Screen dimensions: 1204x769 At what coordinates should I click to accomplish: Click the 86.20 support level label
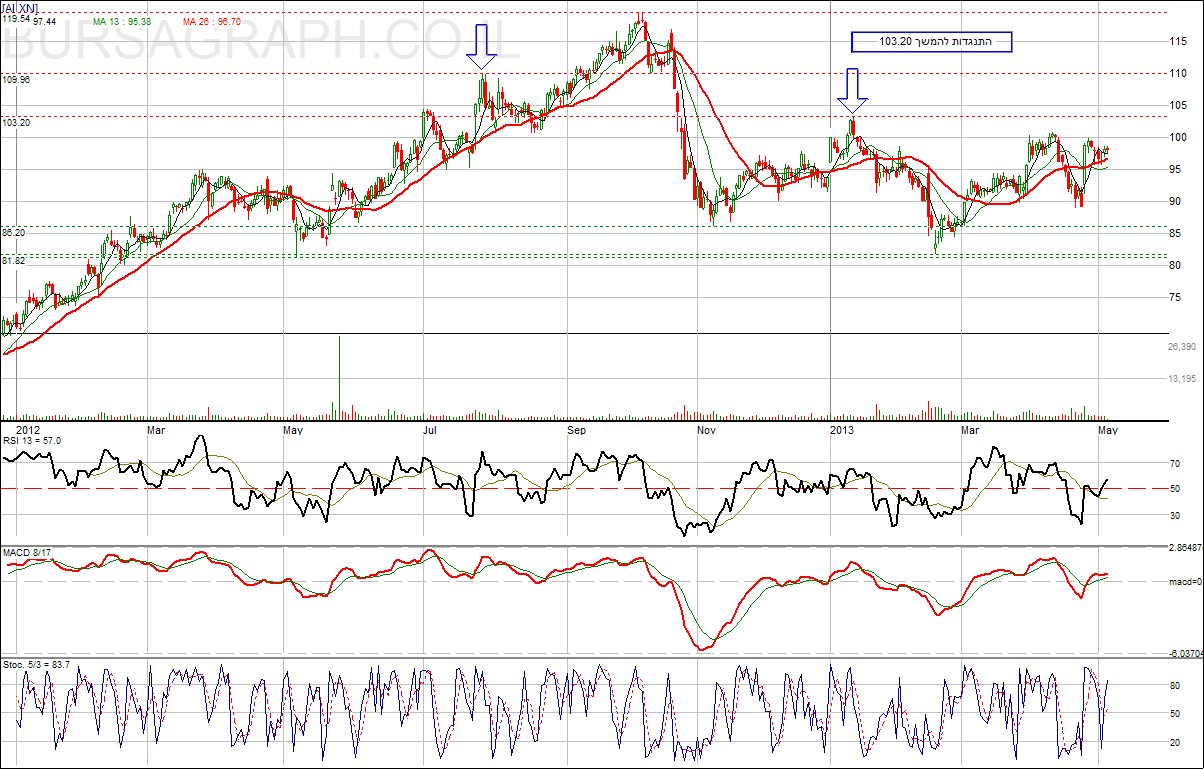[14, 232]
